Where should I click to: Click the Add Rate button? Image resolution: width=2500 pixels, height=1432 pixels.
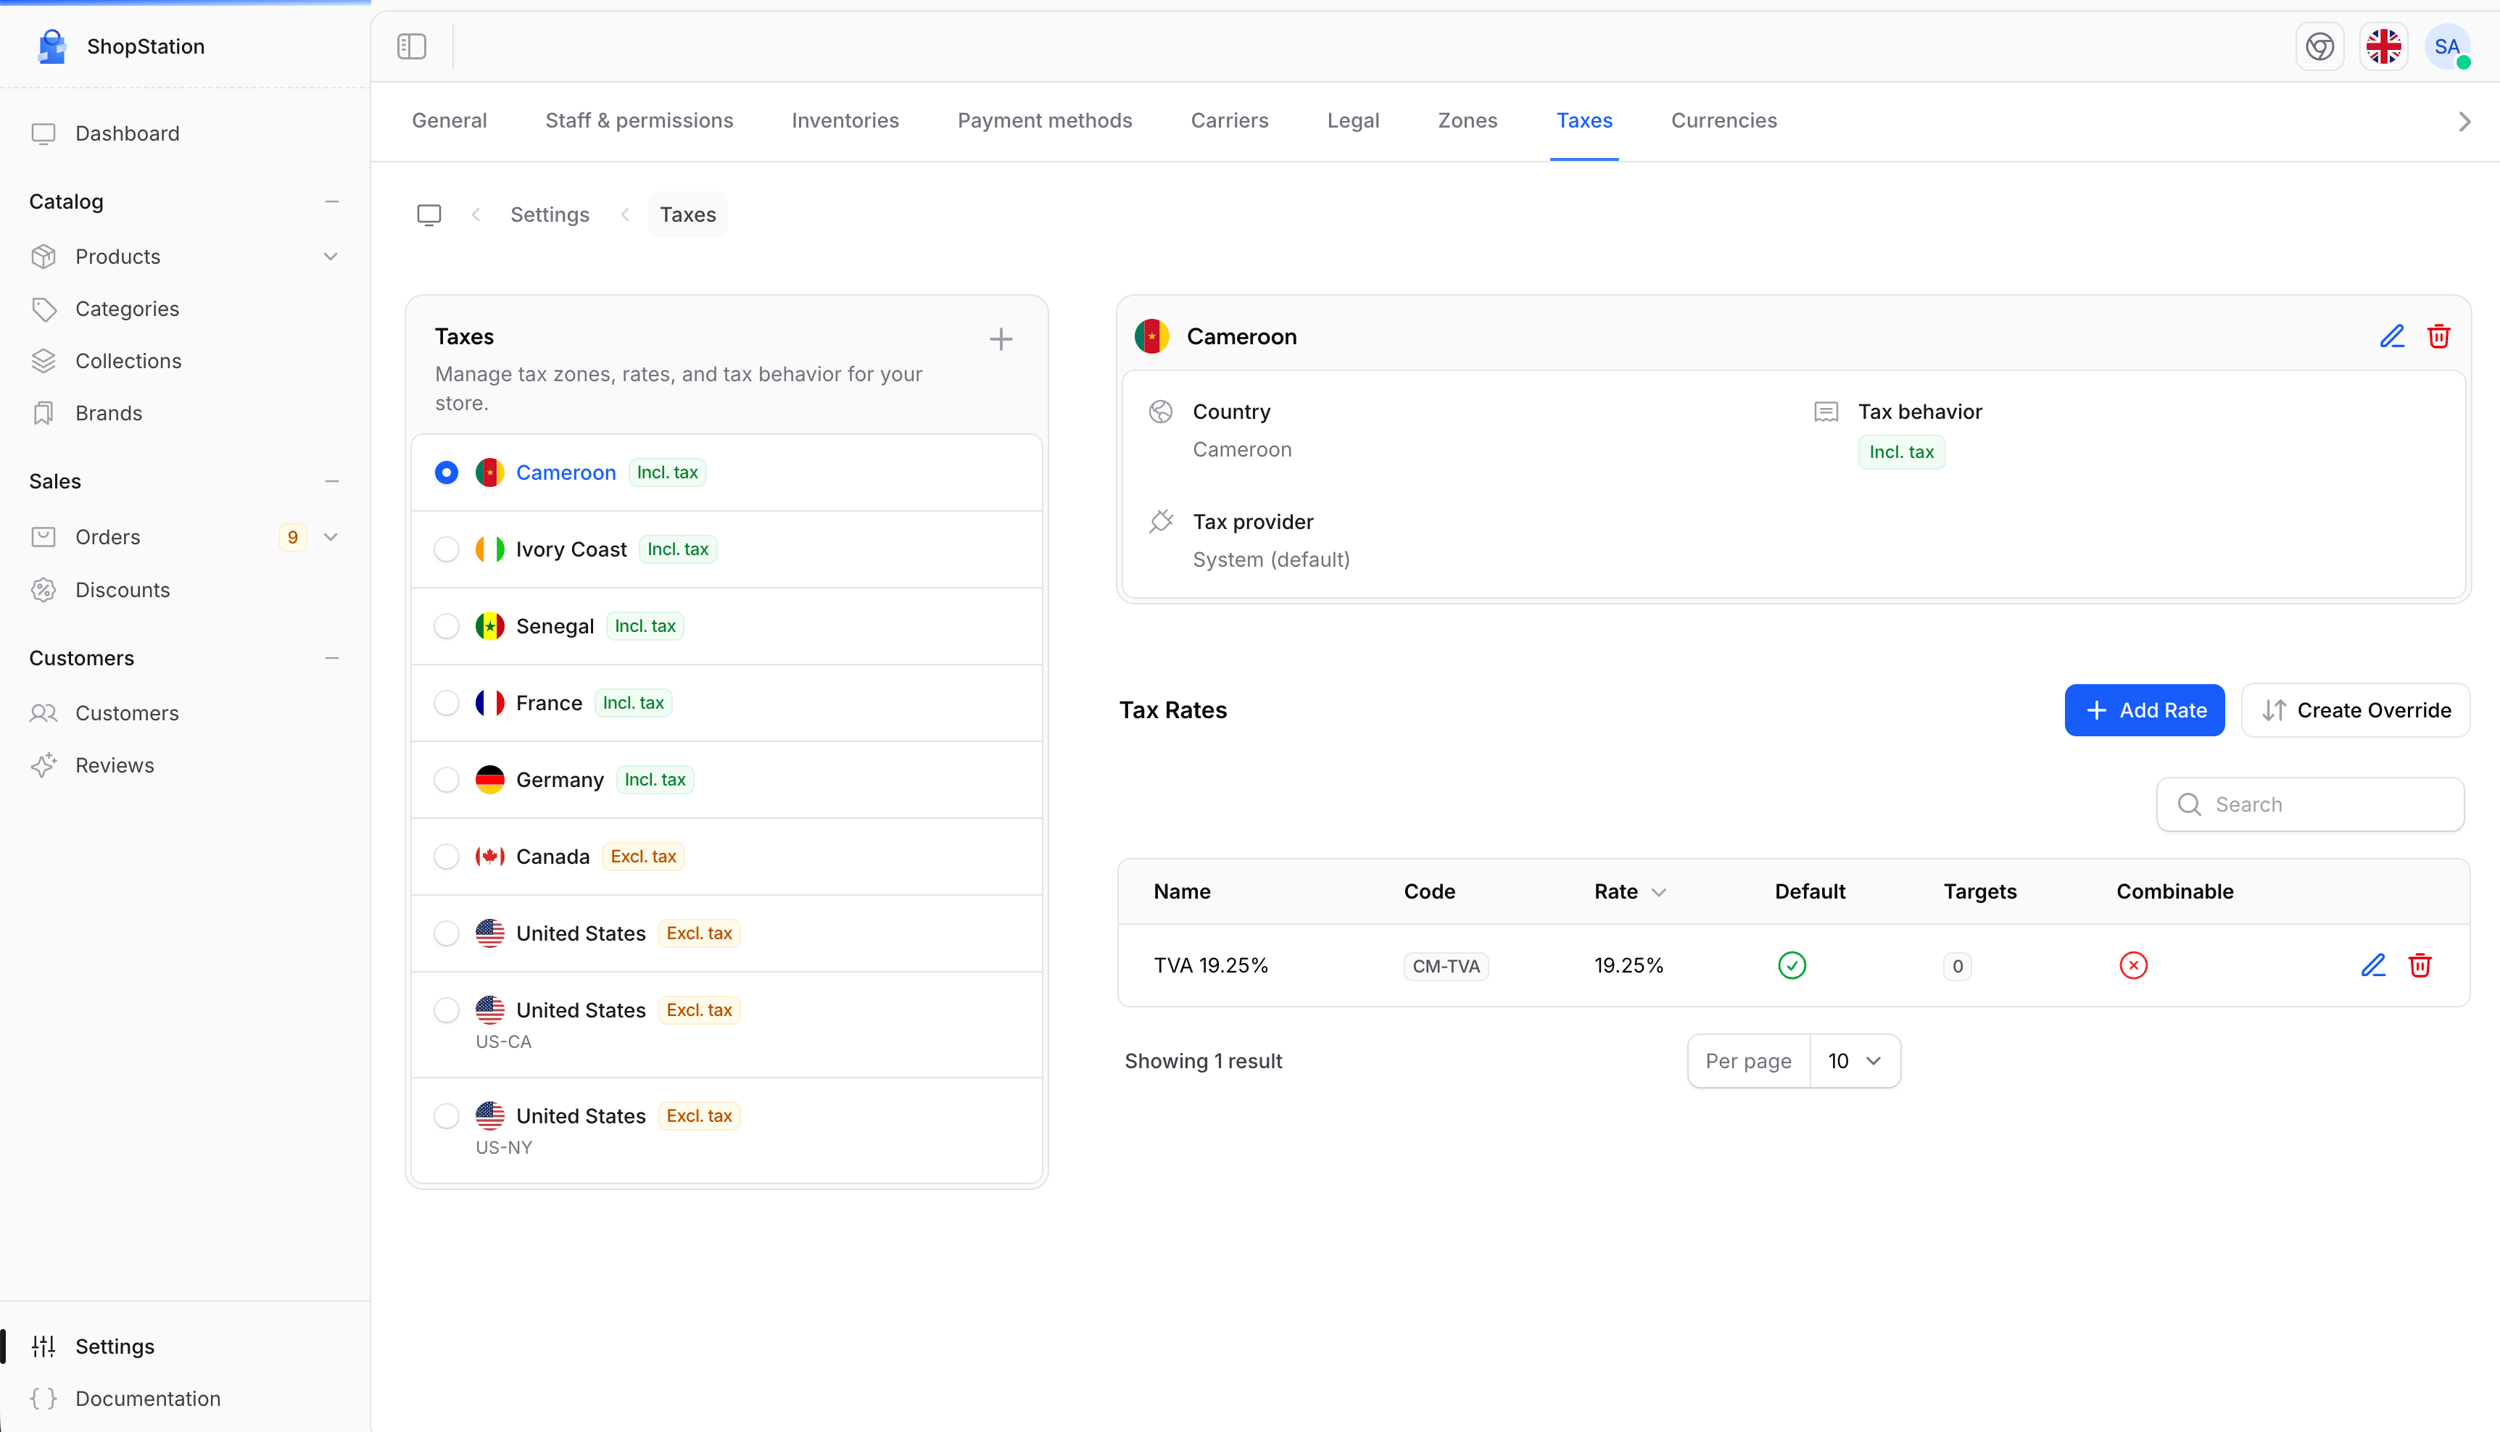pyautogui.click(x=2144, y=711)
